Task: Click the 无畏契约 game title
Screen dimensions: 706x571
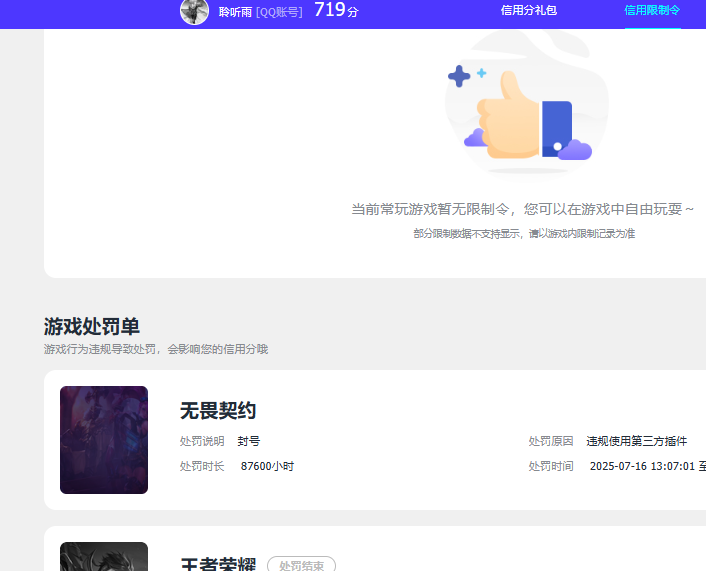Action: click(x=218, y=411)
